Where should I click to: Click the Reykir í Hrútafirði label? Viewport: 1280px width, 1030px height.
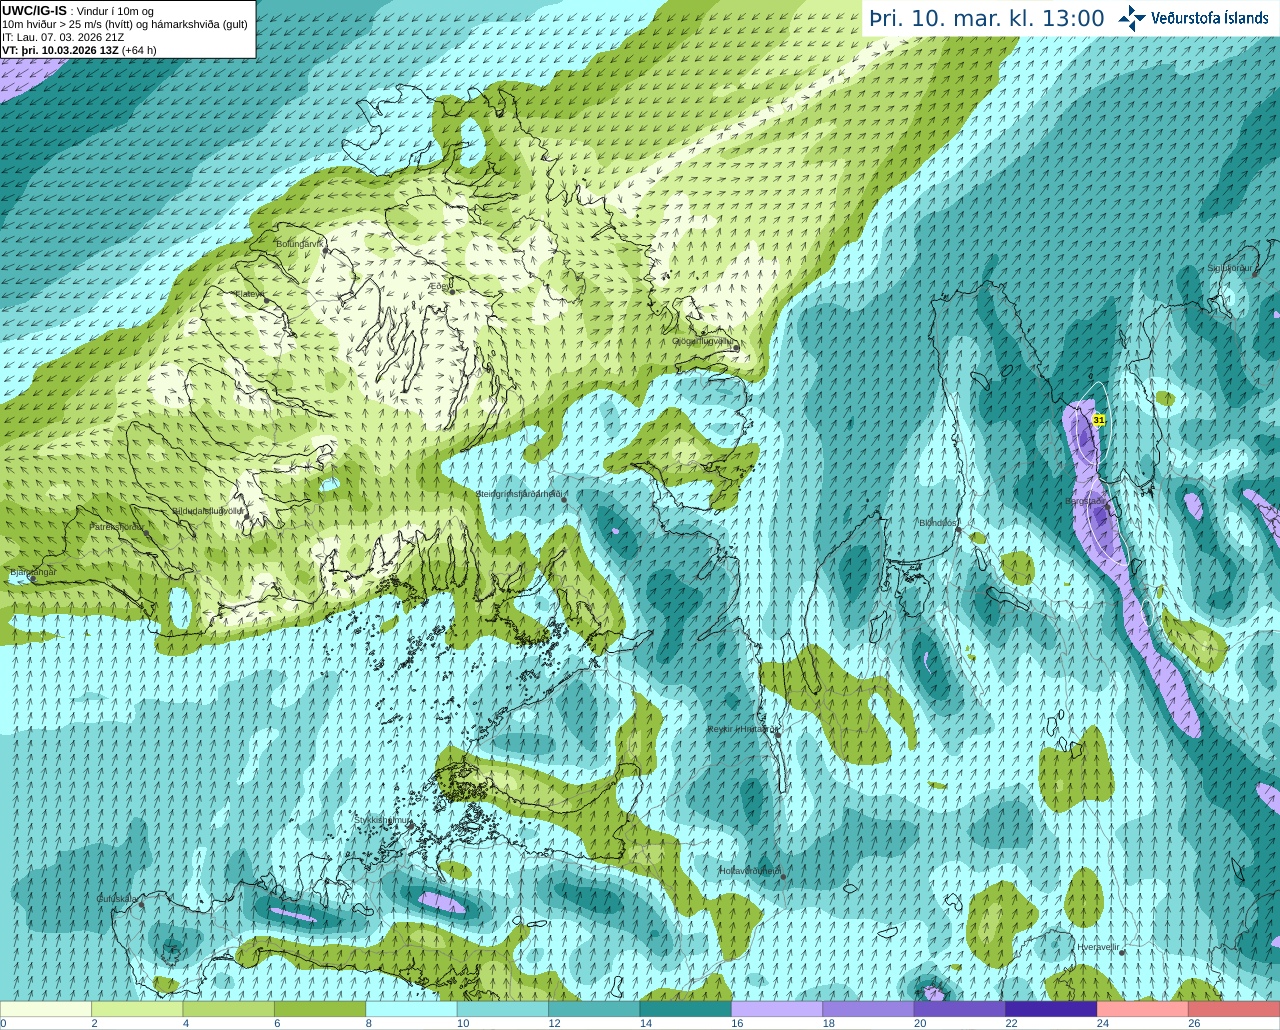click(743, 729)
